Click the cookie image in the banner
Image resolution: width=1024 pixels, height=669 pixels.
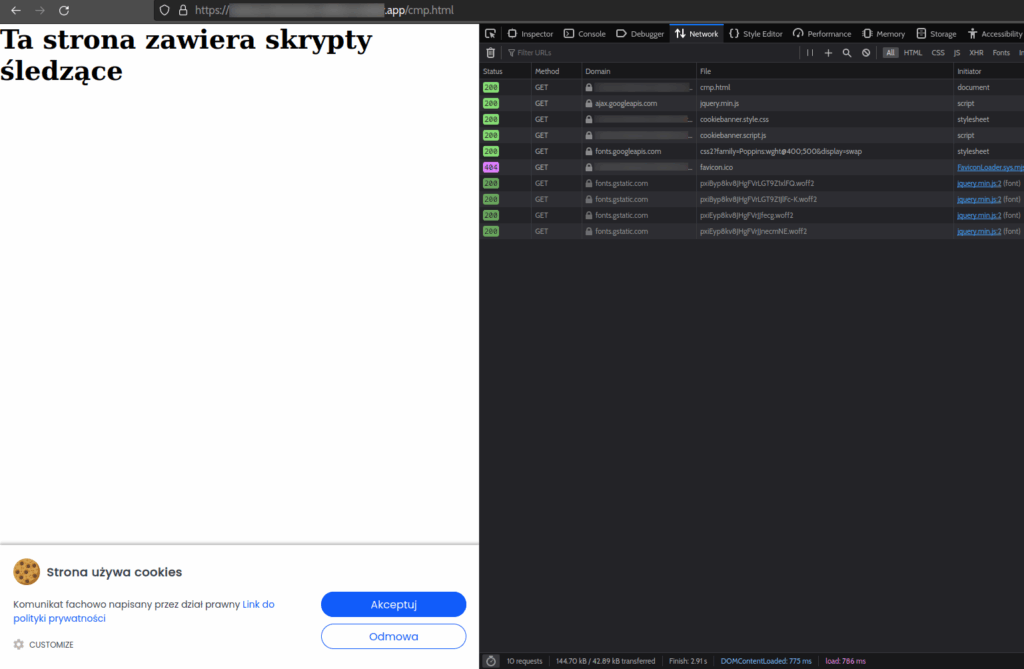(27, 572)
